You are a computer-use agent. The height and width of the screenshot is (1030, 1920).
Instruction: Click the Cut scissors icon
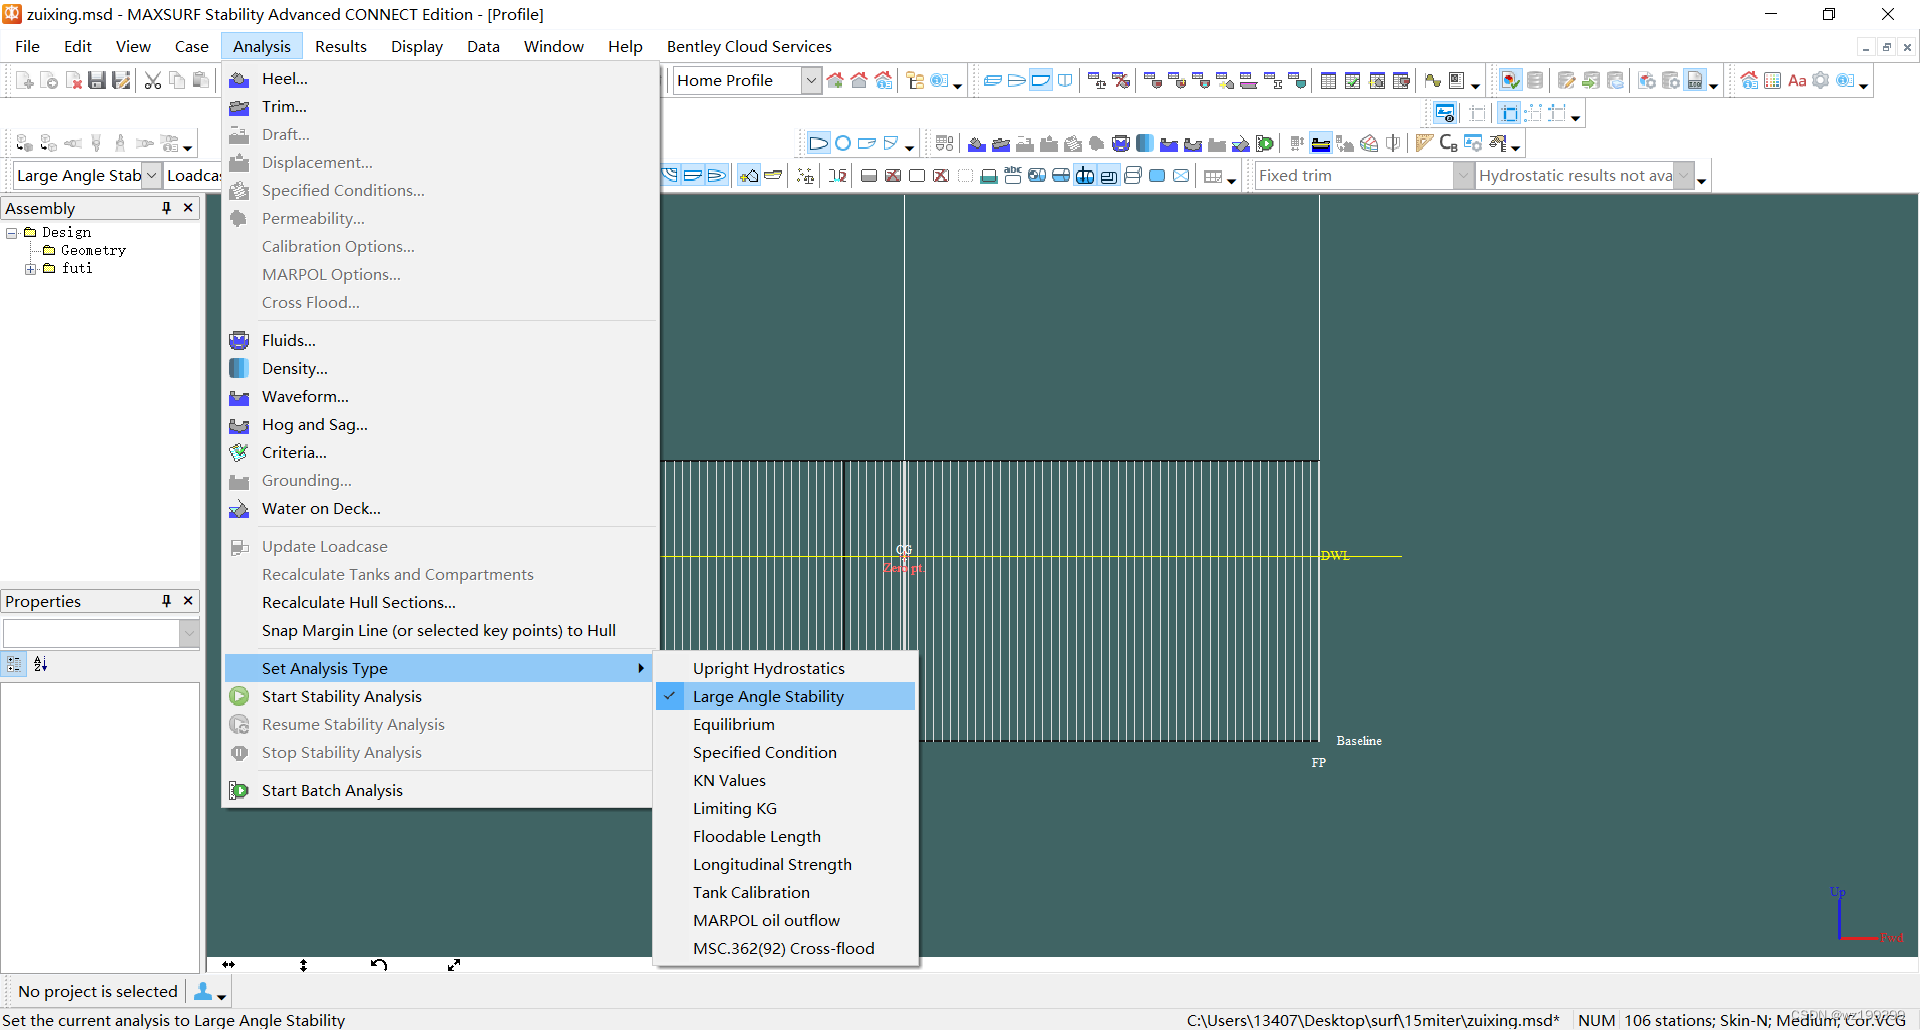[153, 81]
